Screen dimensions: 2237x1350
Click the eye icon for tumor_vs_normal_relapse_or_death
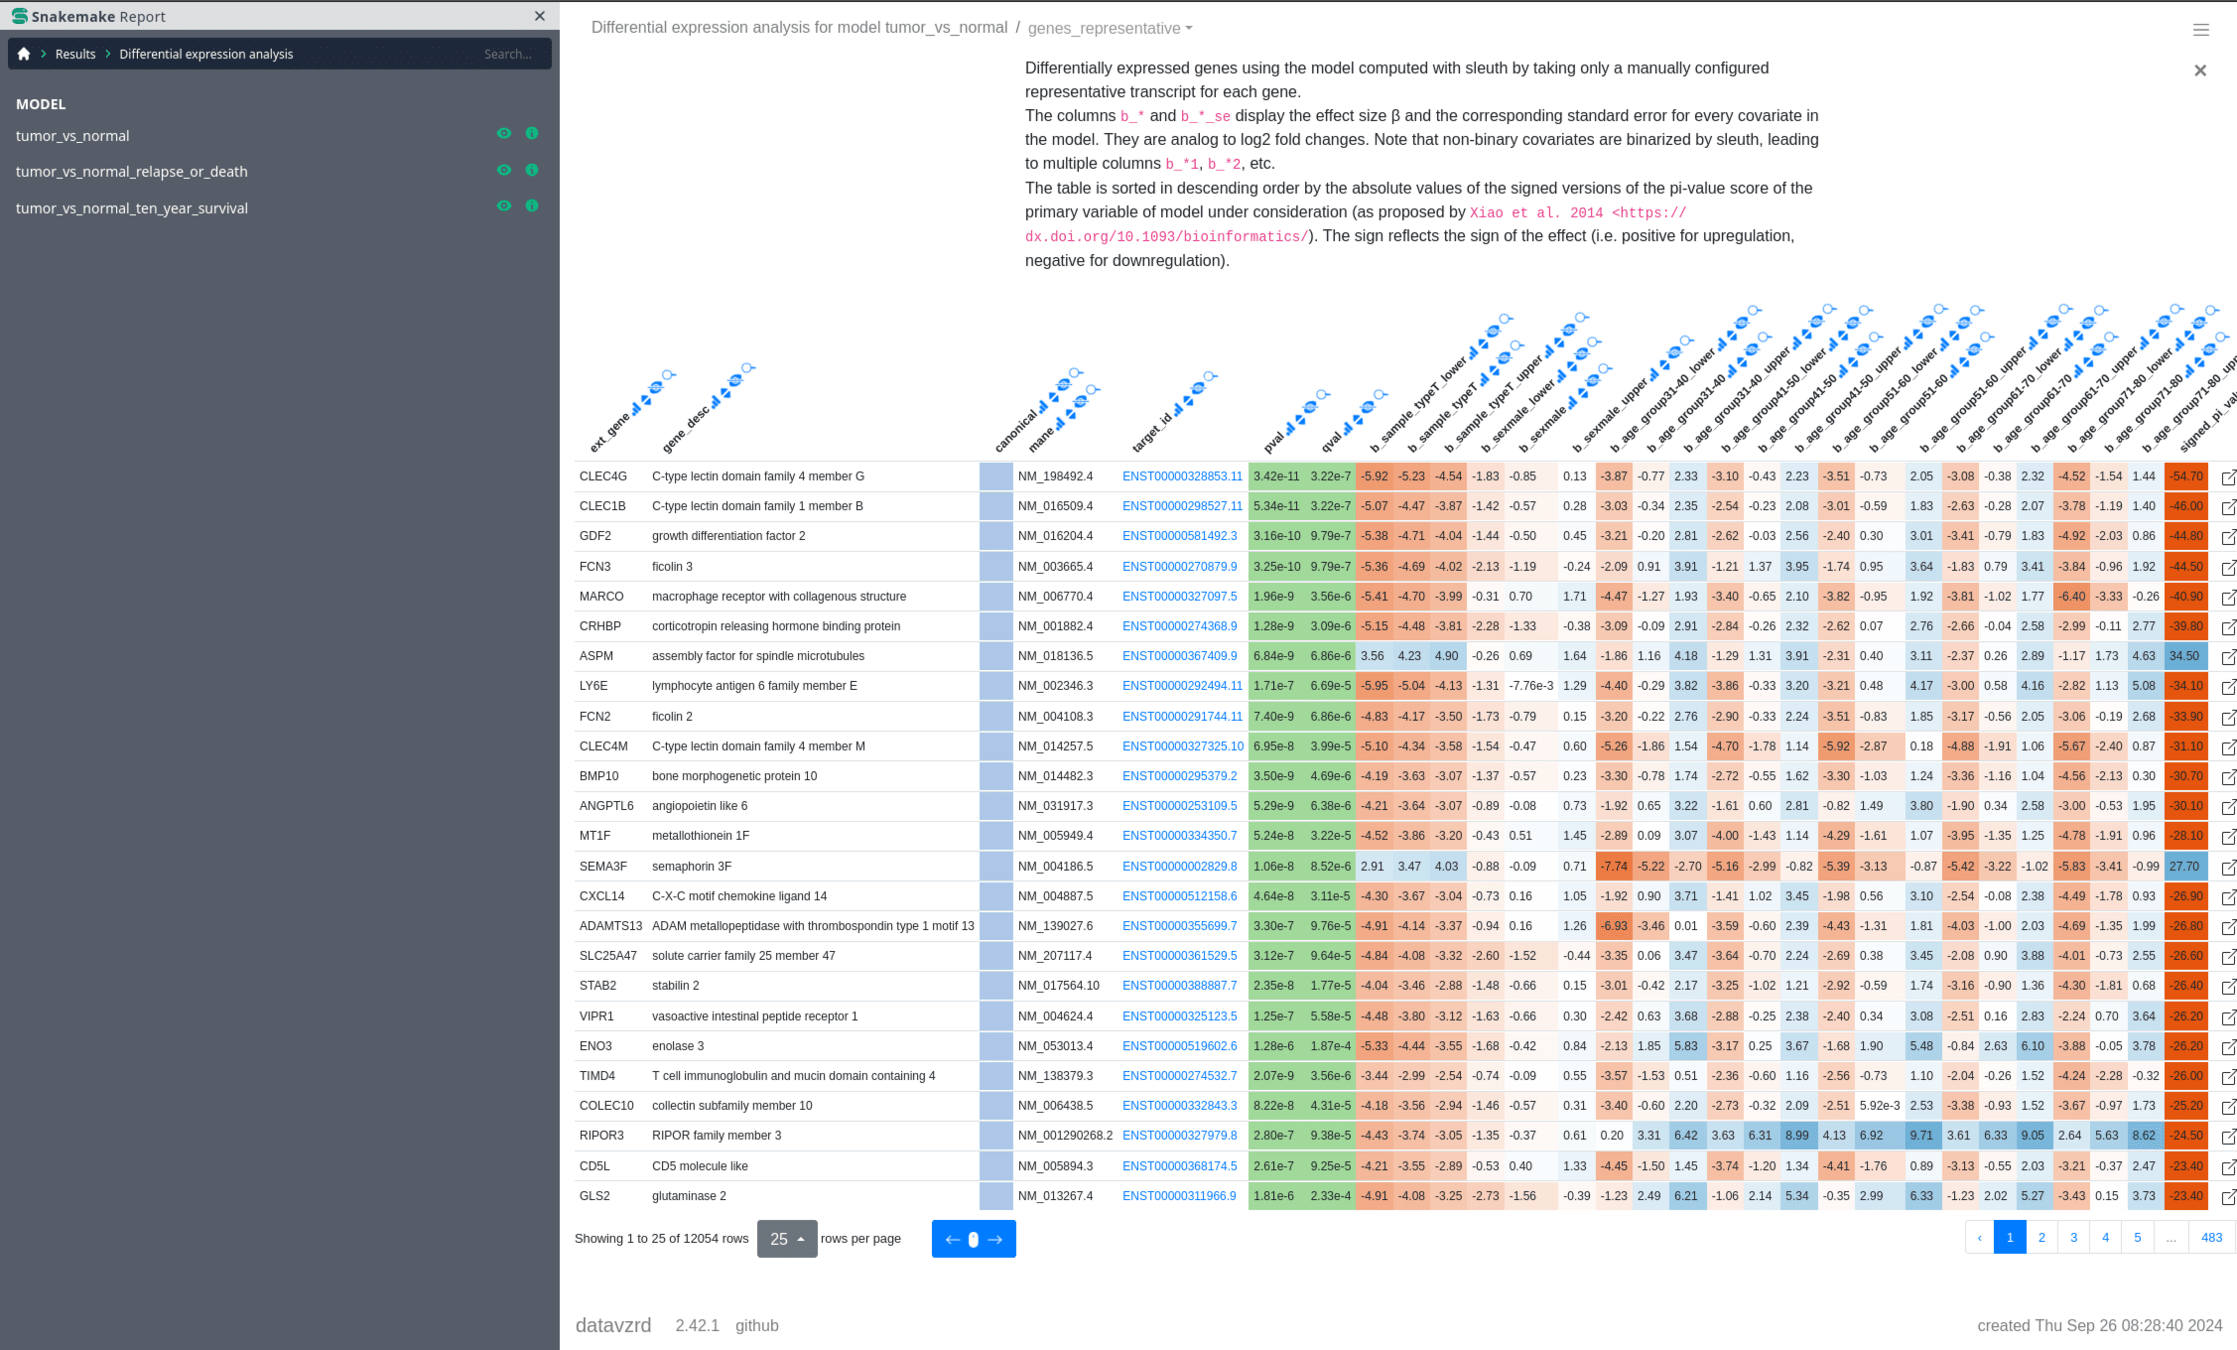[504, 170]
